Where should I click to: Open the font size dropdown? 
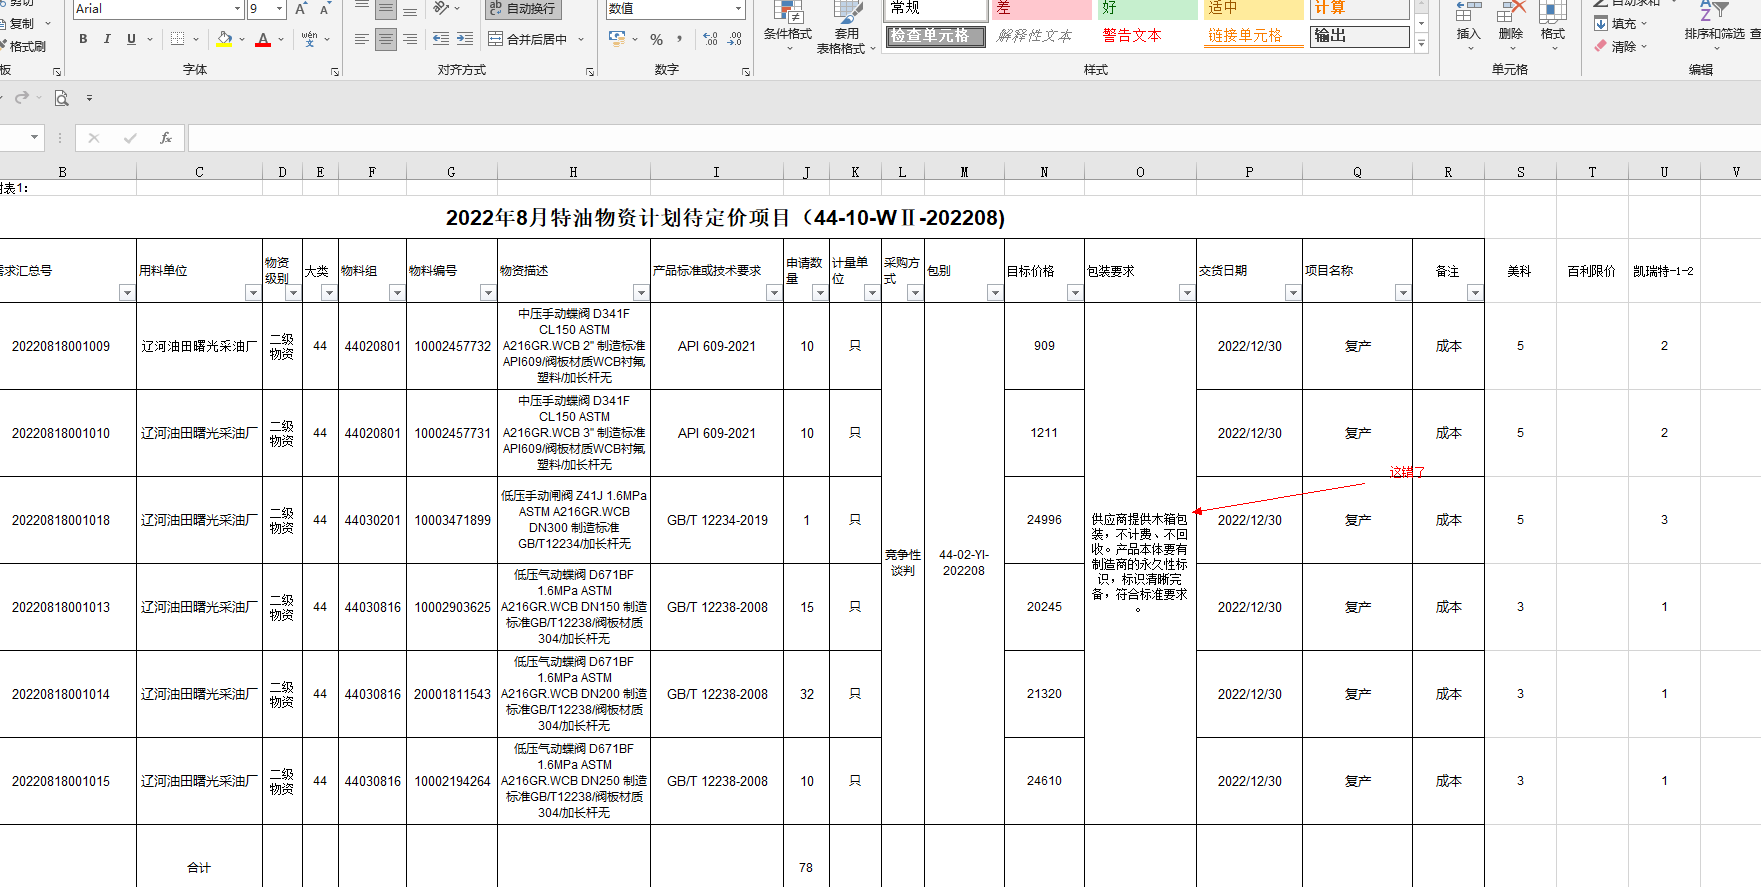pyautogui.click(x=279, y=9)
